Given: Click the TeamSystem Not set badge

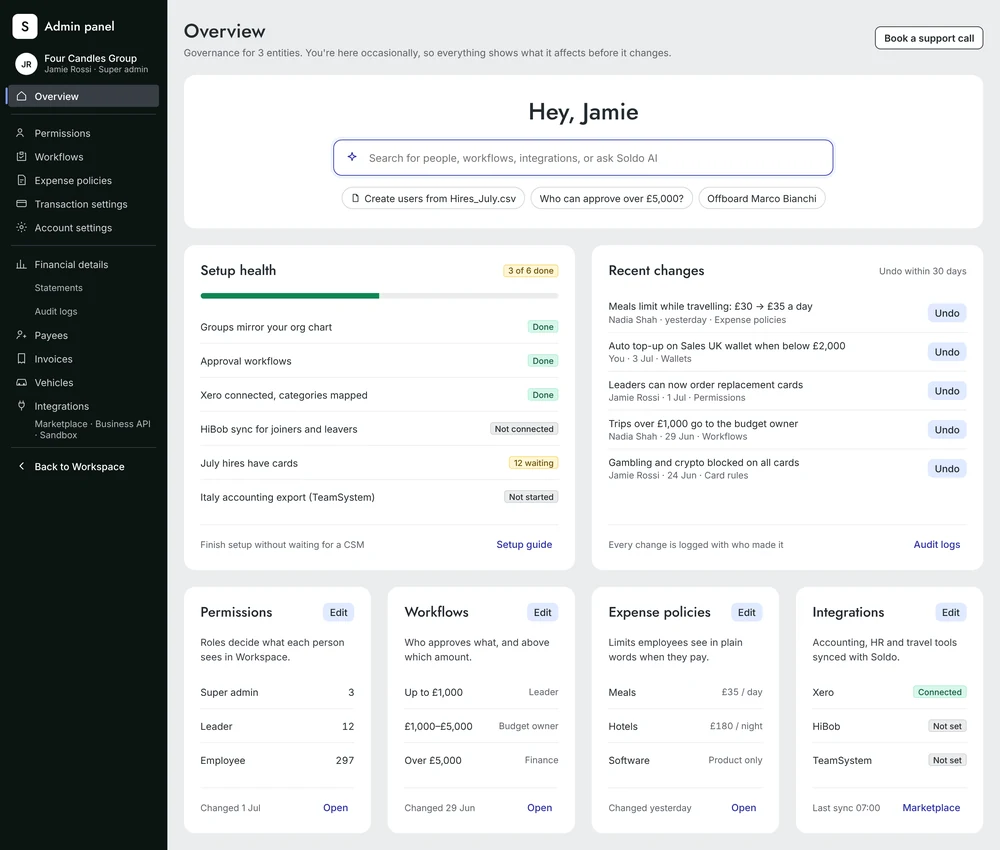Looking at the screenshot, I should [947, 760].
